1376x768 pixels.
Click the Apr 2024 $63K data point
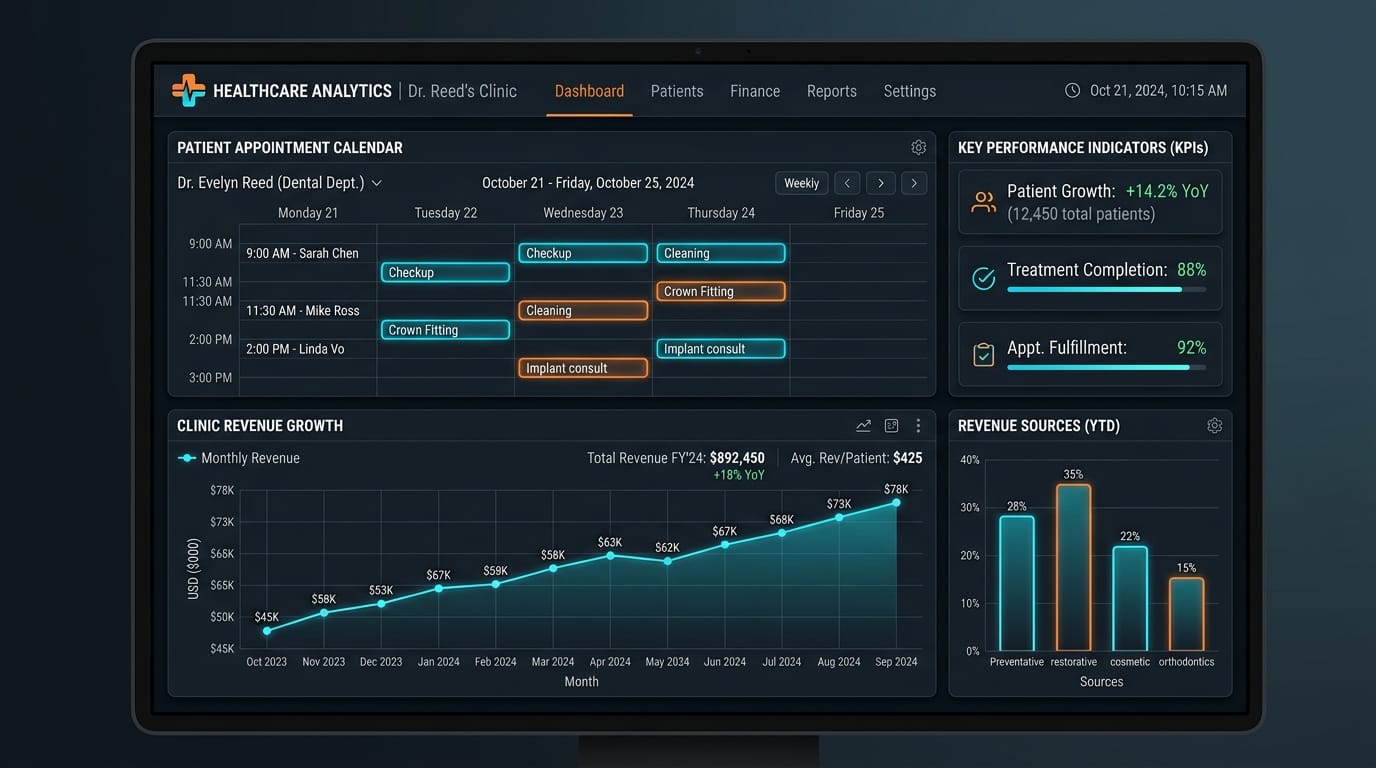pyautogui.click(x=610, y=555)
